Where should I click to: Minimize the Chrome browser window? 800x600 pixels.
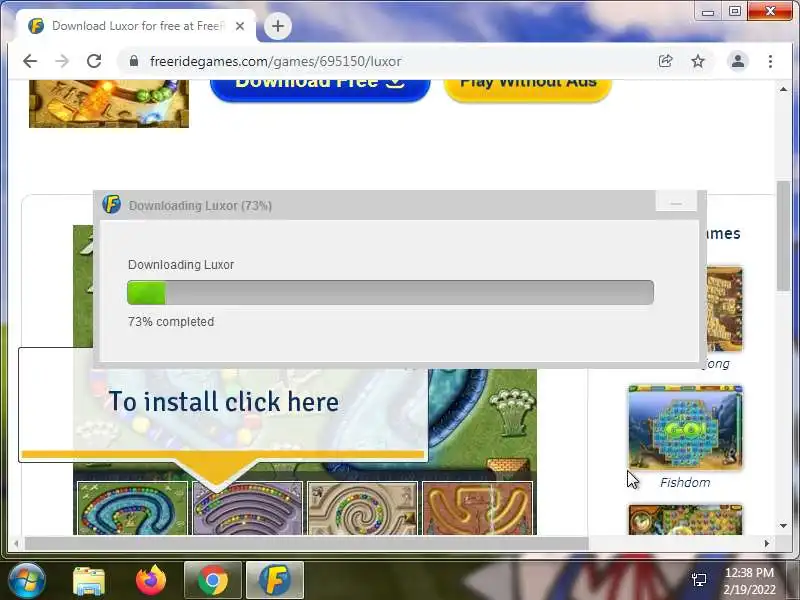[x=708, y=11]
